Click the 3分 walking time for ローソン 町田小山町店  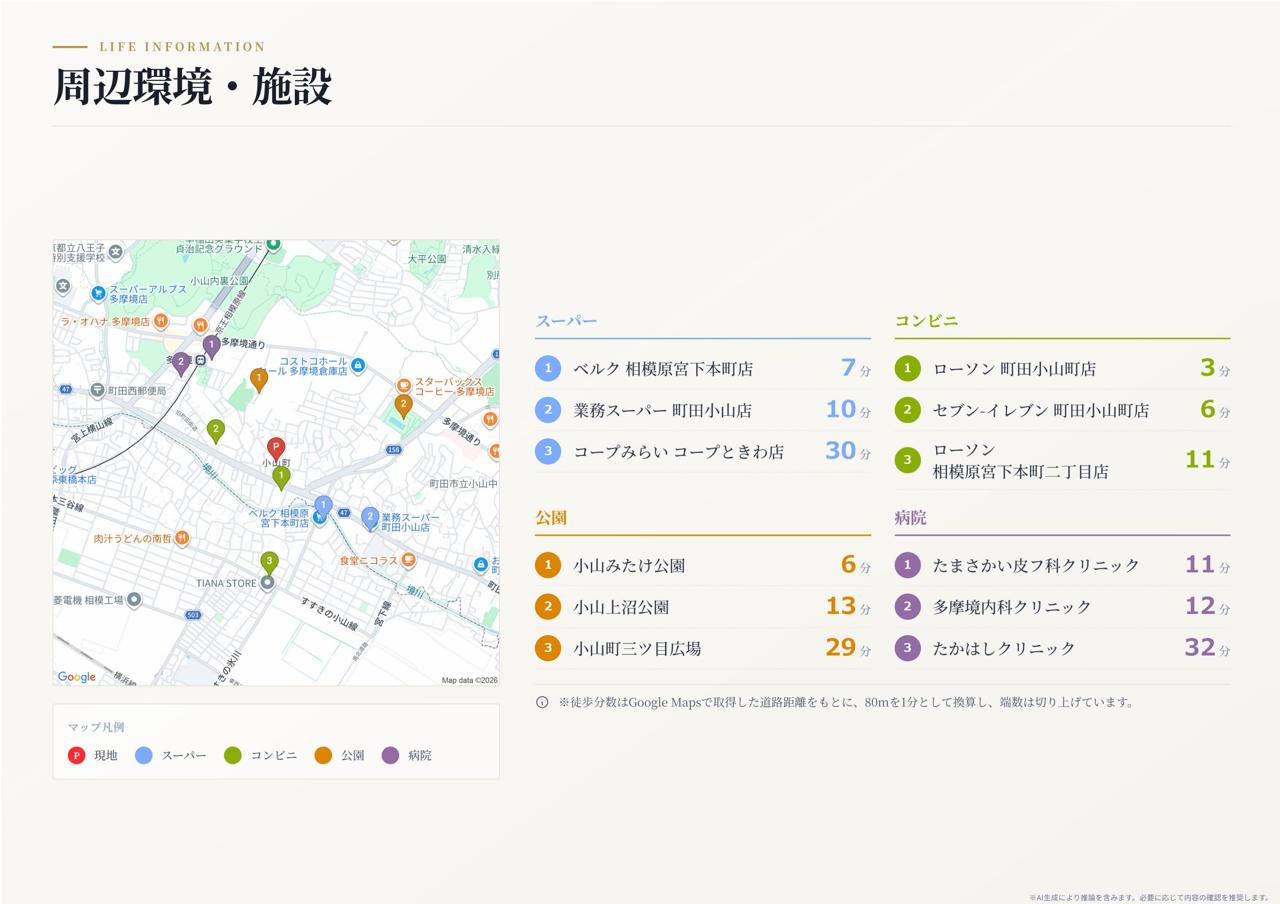tap(1215, 368)
